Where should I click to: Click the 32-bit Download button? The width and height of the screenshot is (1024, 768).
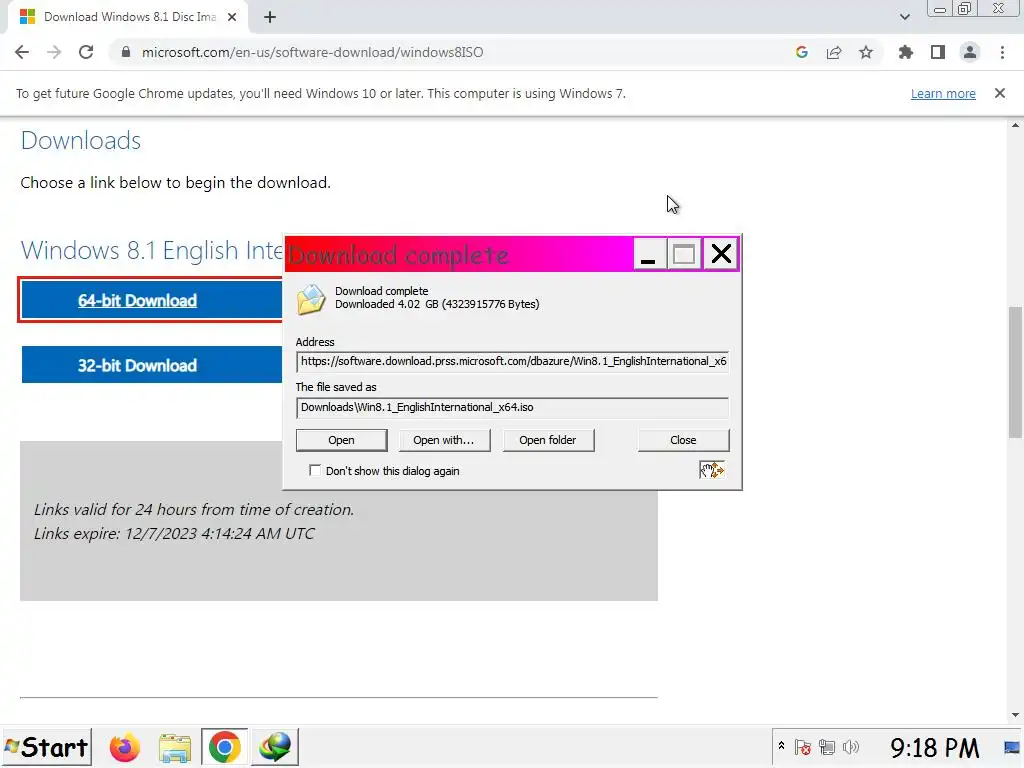[152, 364]
